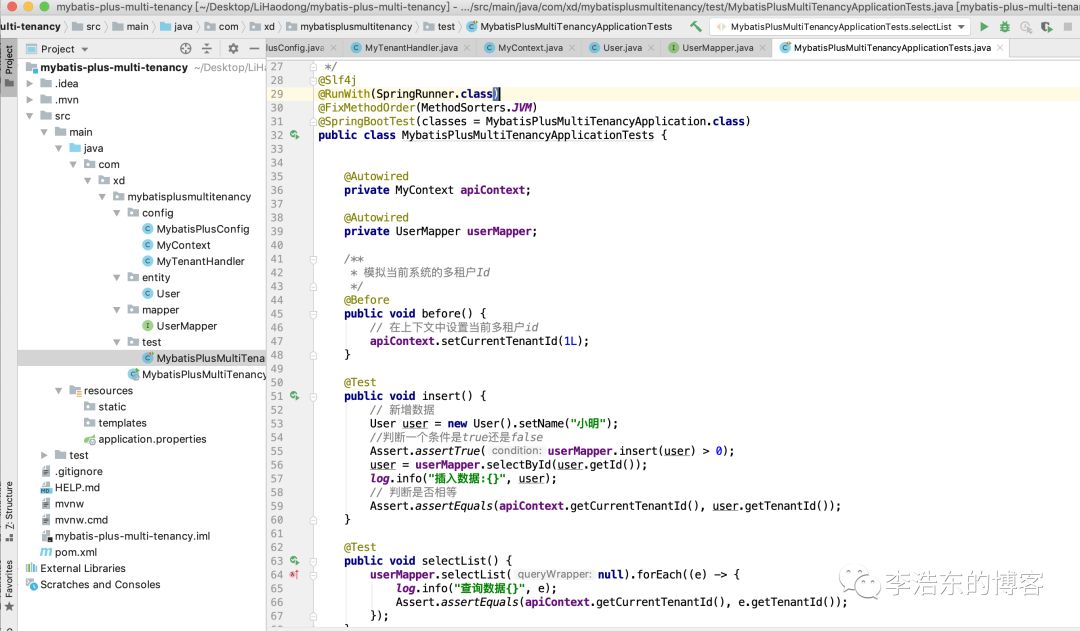Screen dimensions: 1080x631
Task: Expand the .mvn folder
Action: pos(30,100)
